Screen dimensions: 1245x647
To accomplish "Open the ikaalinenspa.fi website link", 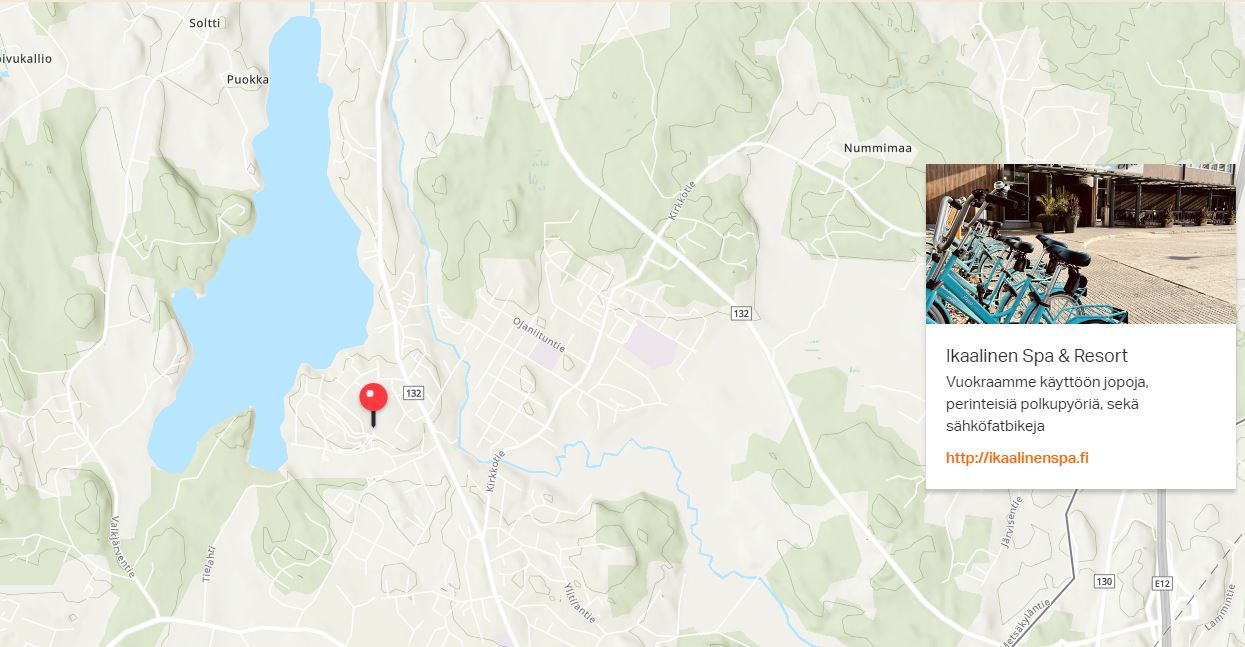I will [1017, 458].
